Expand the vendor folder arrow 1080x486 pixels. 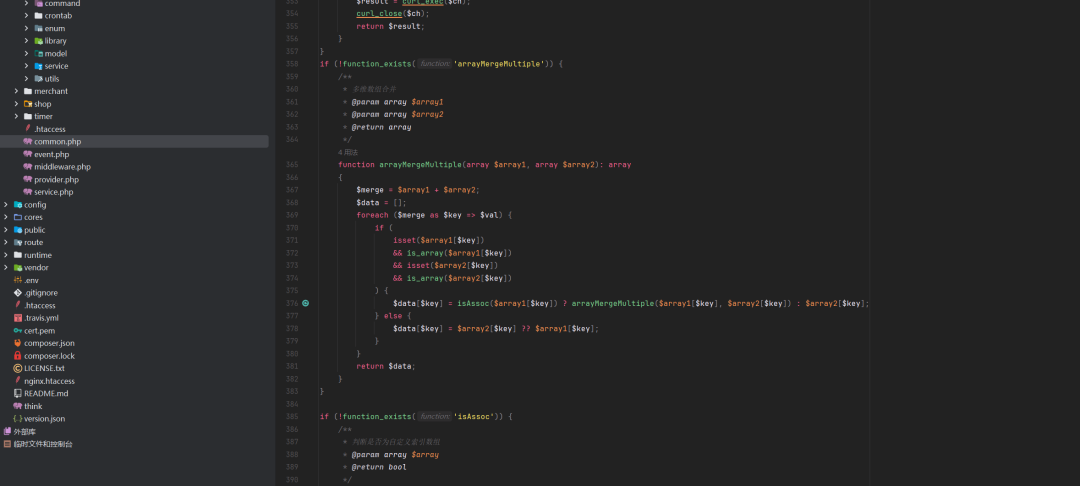pos(6,268)
